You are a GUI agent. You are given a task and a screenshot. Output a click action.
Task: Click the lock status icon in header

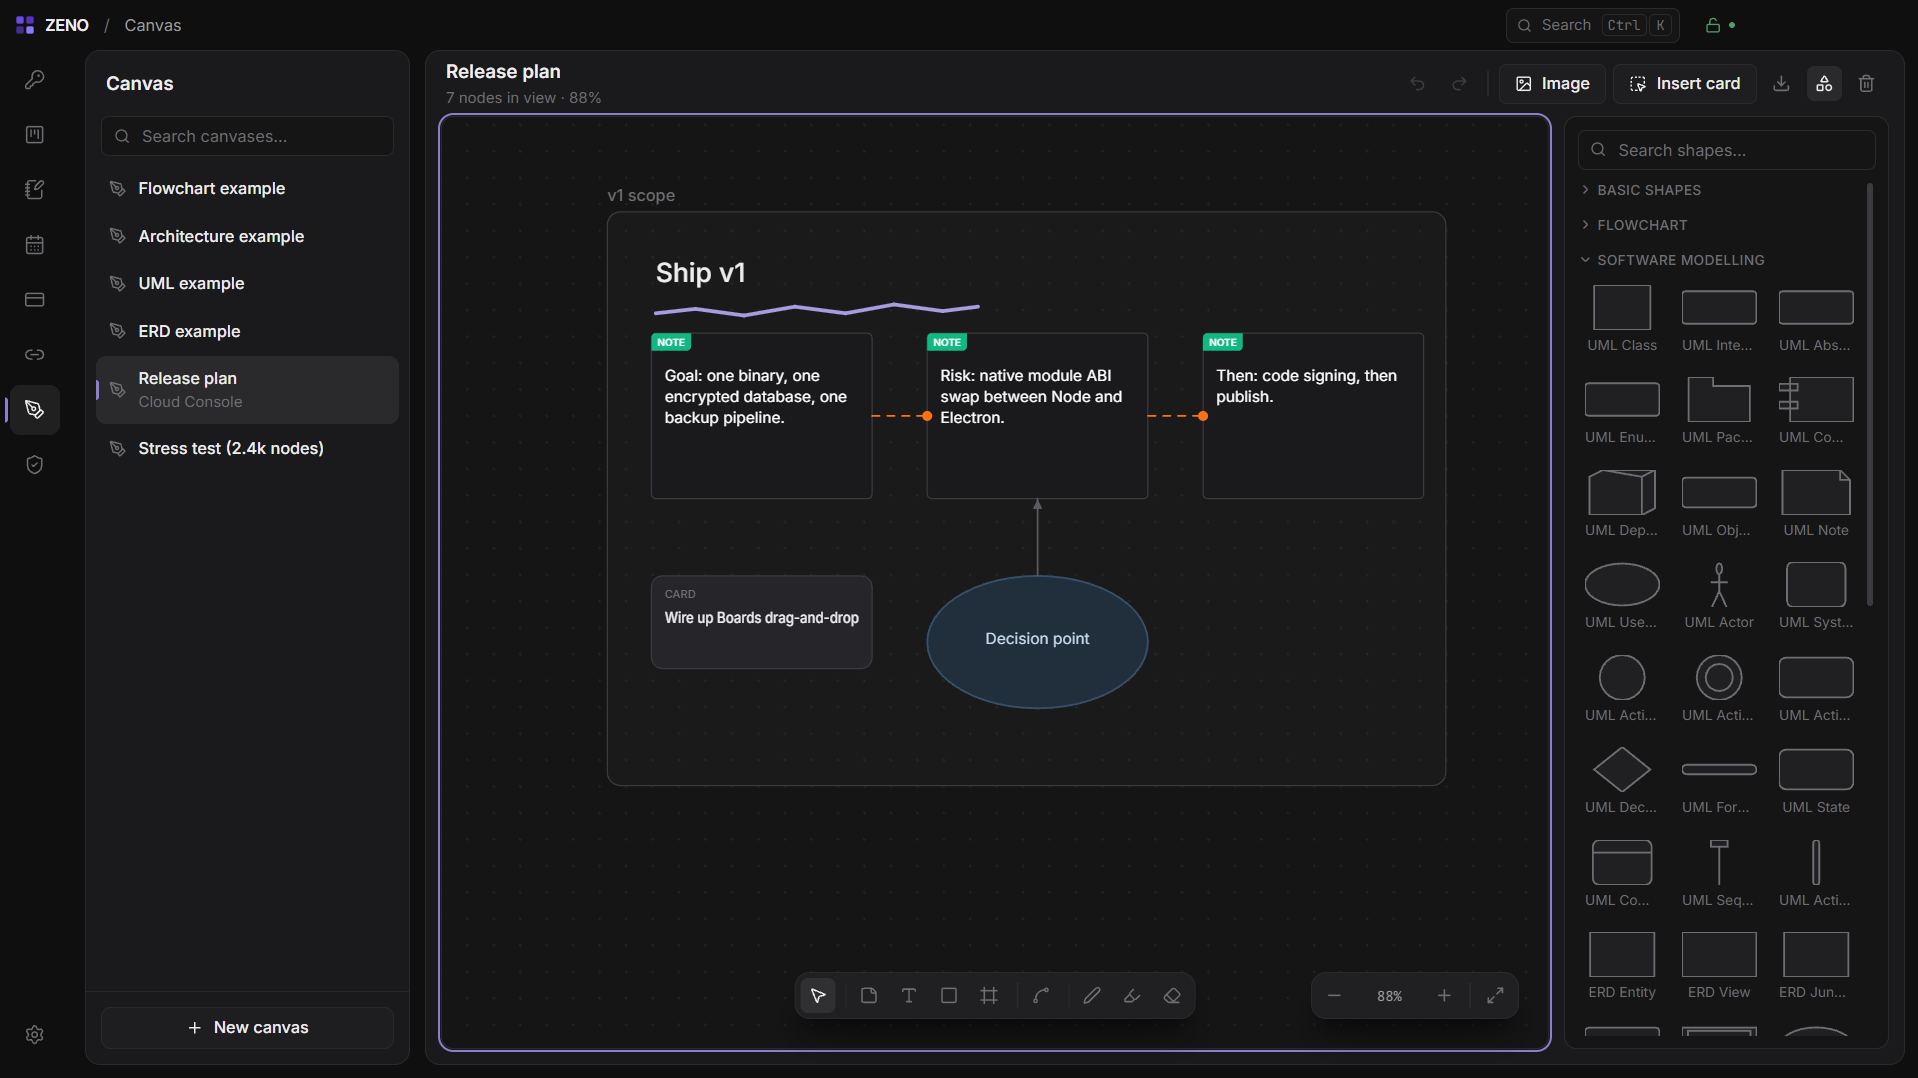[1713, 26]
